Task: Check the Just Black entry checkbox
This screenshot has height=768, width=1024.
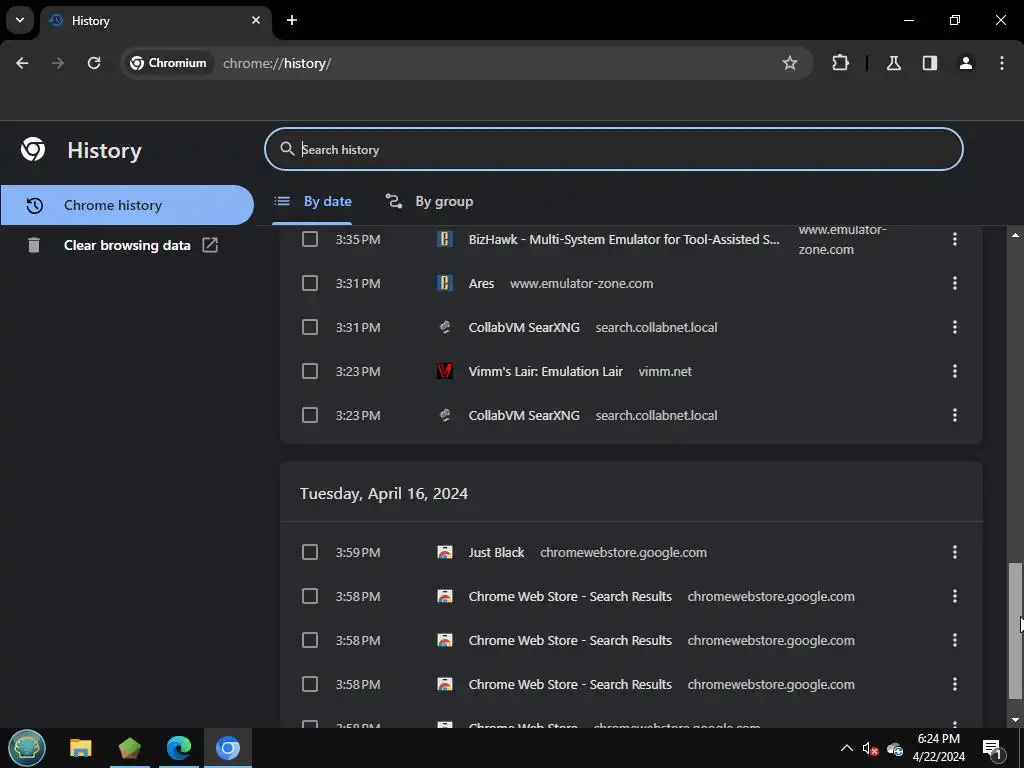Action: [310, 552]
